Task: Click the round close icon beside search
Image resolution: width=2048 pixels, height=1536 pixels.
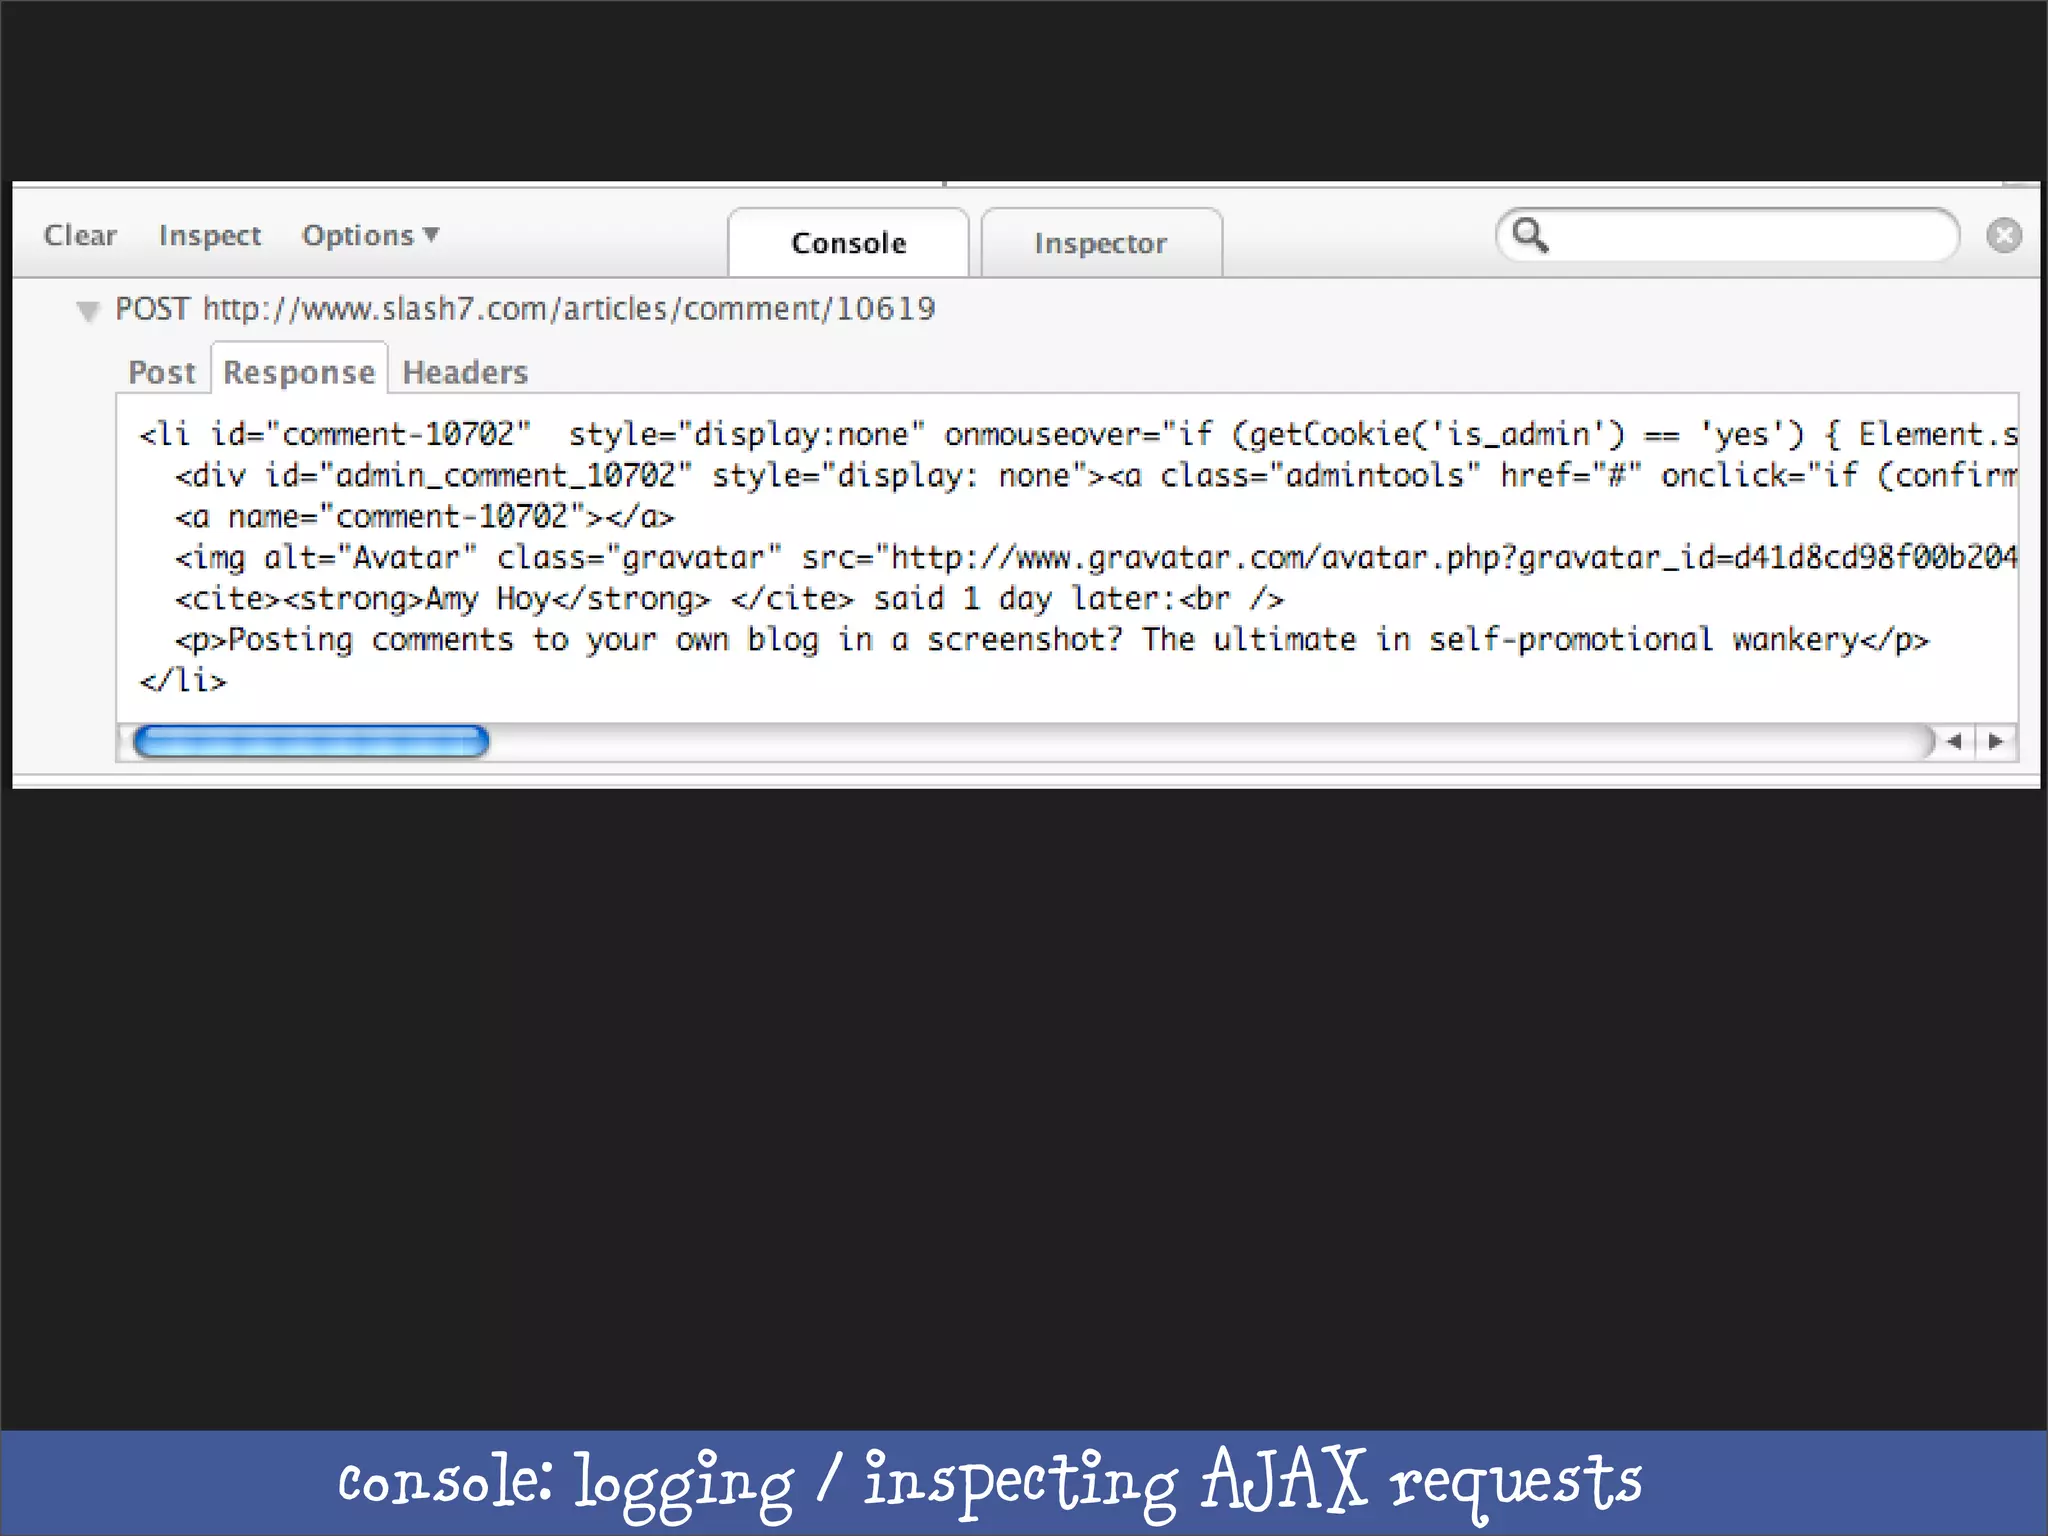Action: pos(2003,236)
